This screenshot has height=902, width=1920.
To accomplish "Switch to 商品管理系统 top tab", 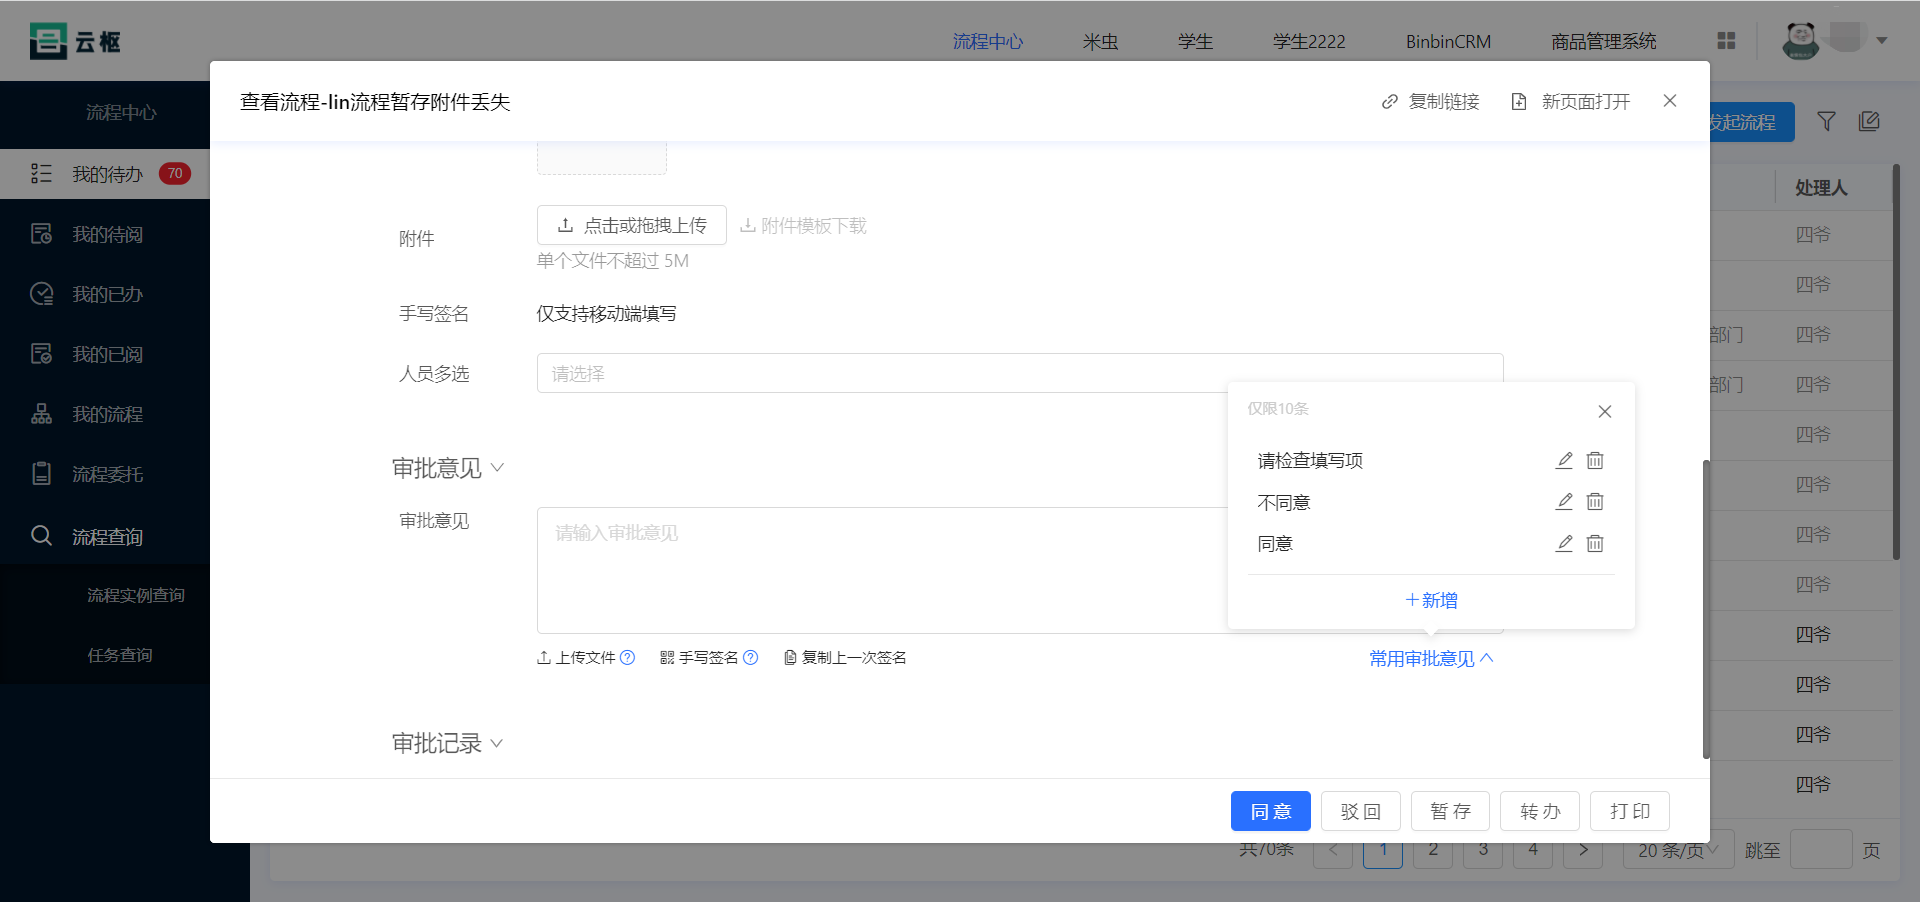I will (1604, 41).
